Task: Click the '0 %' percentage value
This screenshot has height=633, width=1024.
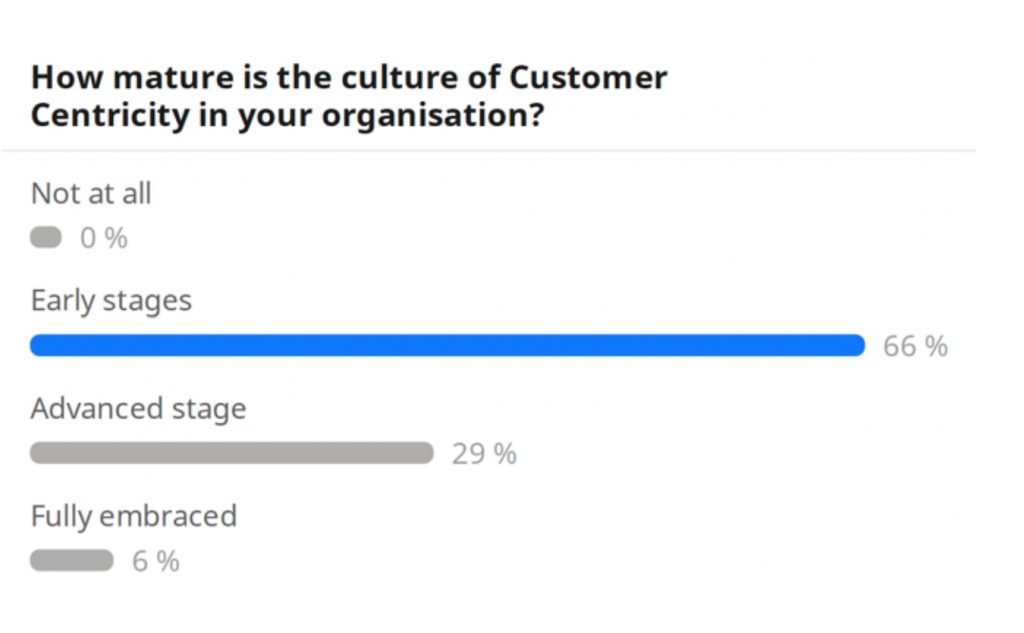Action: pyautogui.click(x=104, y=238)
